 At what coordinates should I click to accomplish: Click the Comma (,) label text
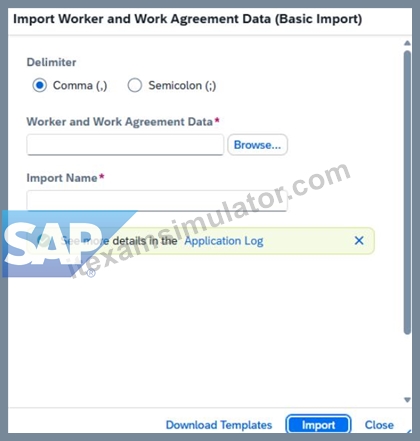click(x=80, y=86)
